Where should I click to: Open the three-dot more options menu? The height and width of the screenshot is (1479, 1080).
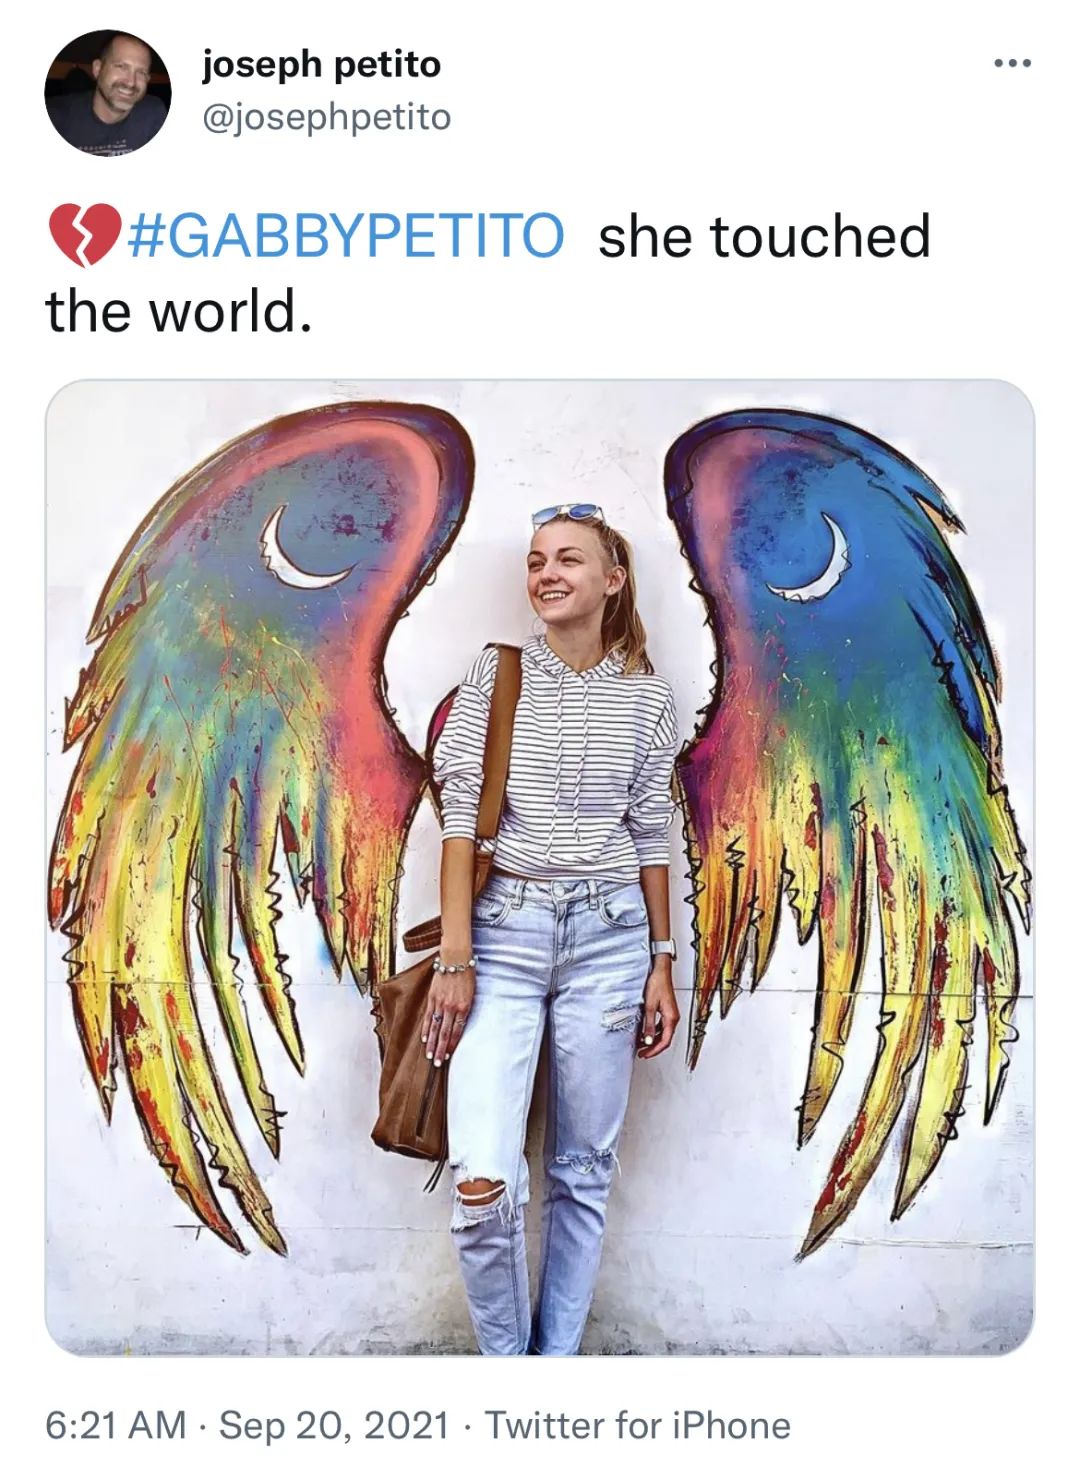1011,65
